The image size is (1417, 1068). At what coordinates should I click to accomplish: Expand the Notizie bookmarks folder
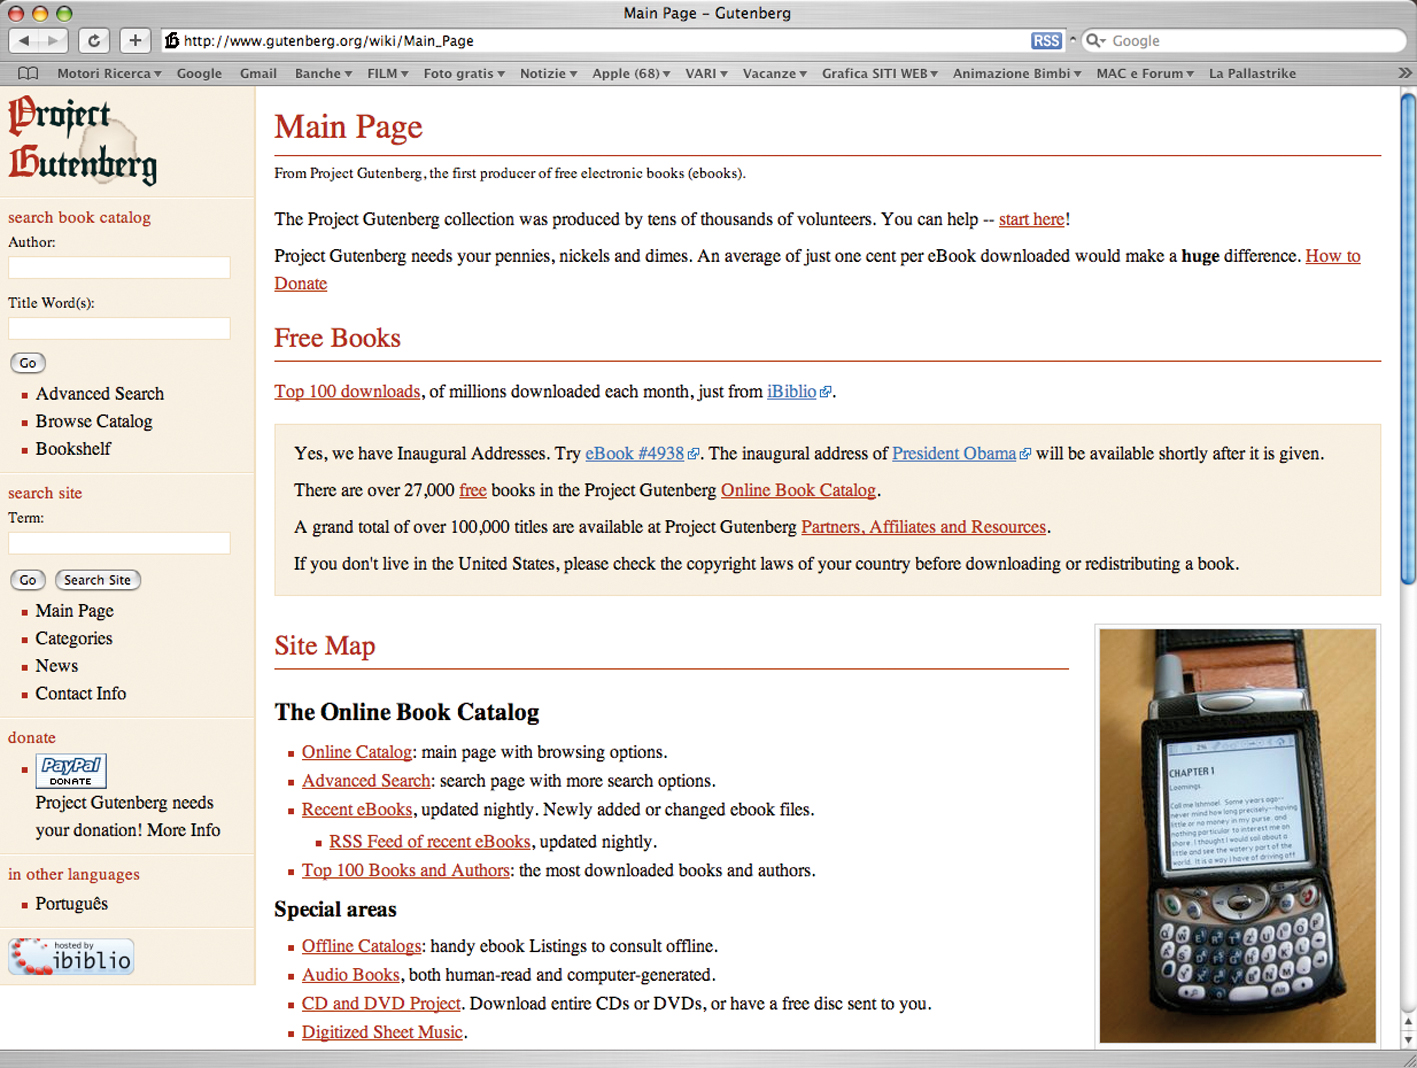pyautogui.click(x=548, y=73)
